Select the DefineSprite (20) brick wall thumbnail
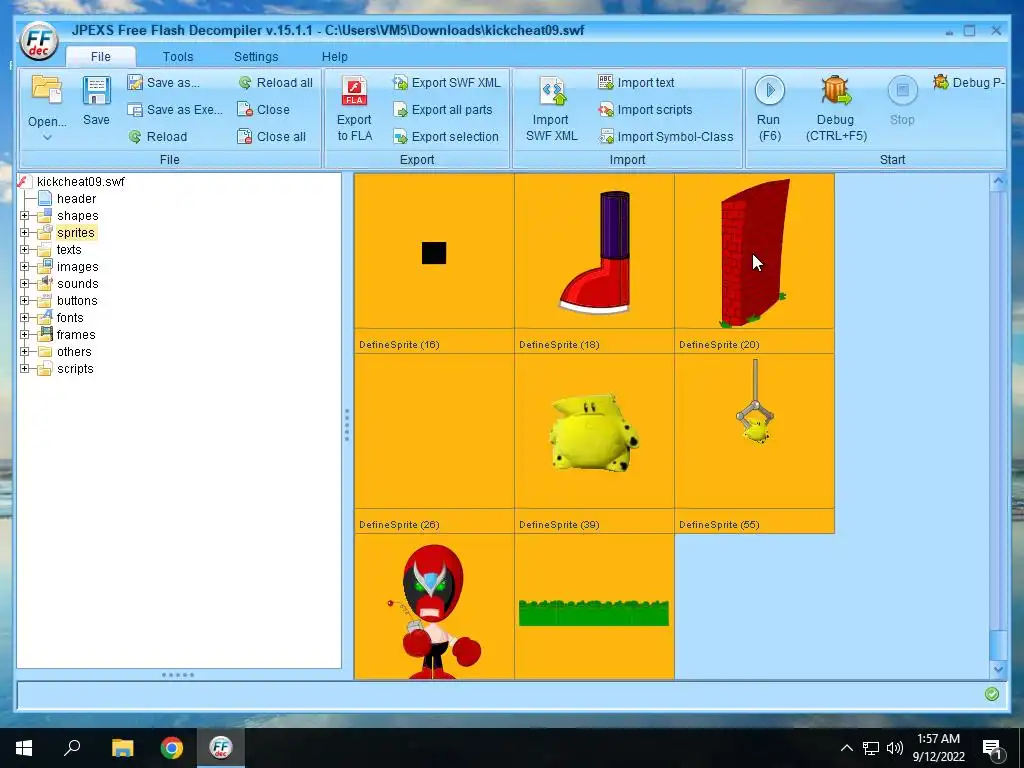This screenshot has width=1024, height=768. click(x=754, y=253)
